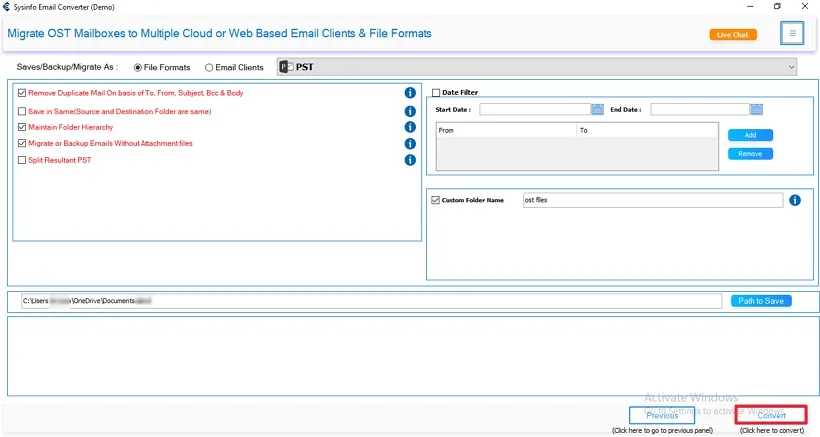Screen dimensions: 820x437
Task: Click the PST Outlook format icon
Action: pos(286,67)
